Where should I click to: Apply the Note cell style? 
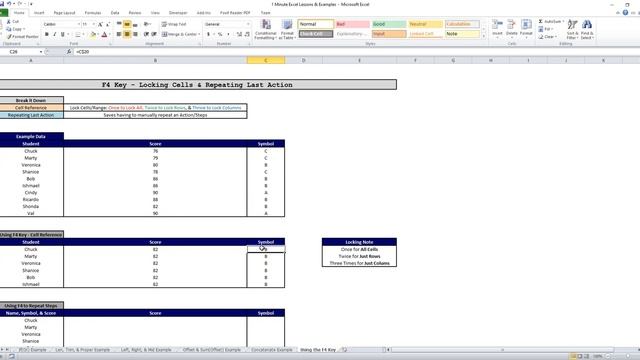point(462,34)
